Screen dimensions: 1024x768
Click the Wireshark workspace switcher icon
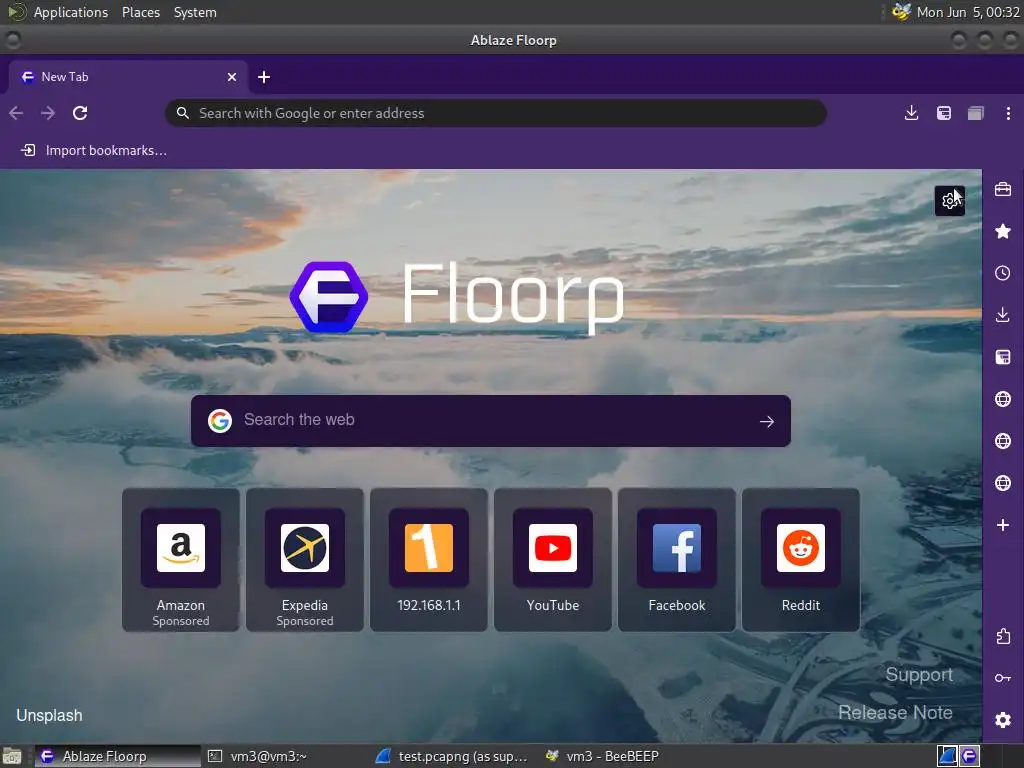(948, 756)
